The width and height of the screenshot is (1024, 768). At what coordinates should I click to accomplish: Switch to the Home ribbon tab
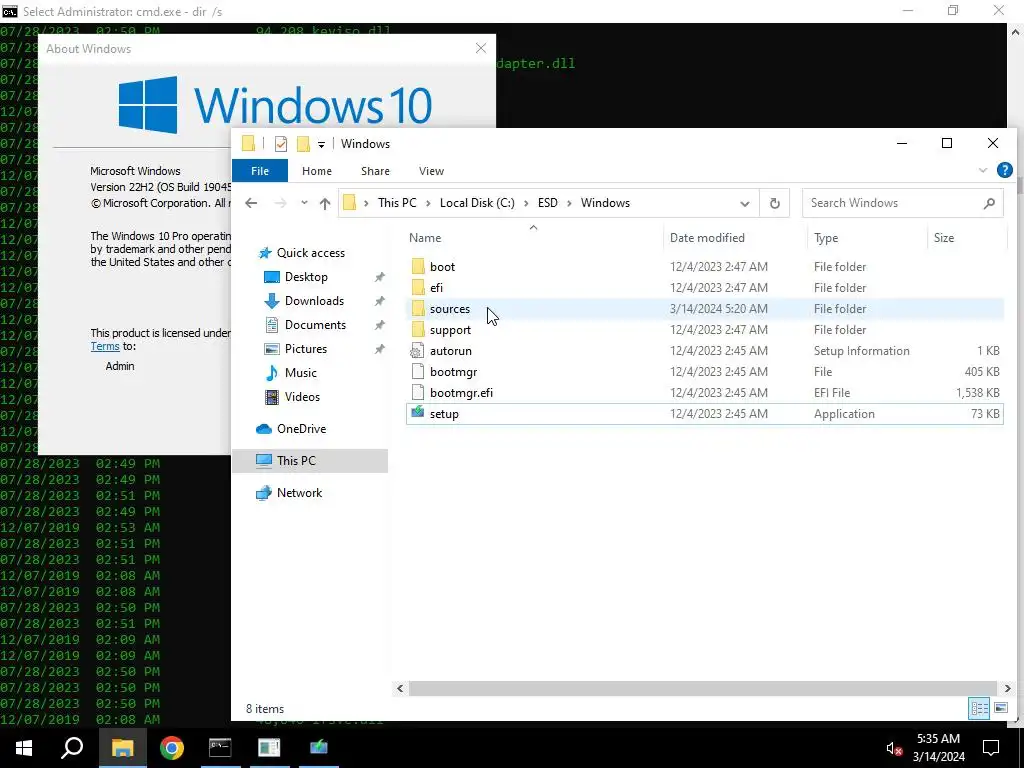(317, 171)
